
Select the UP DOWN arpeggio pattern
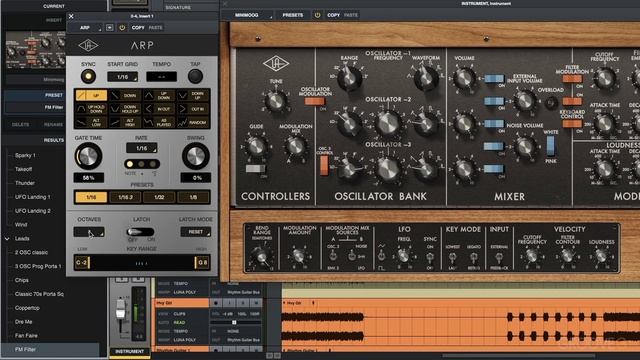click(x=159, y=96)
